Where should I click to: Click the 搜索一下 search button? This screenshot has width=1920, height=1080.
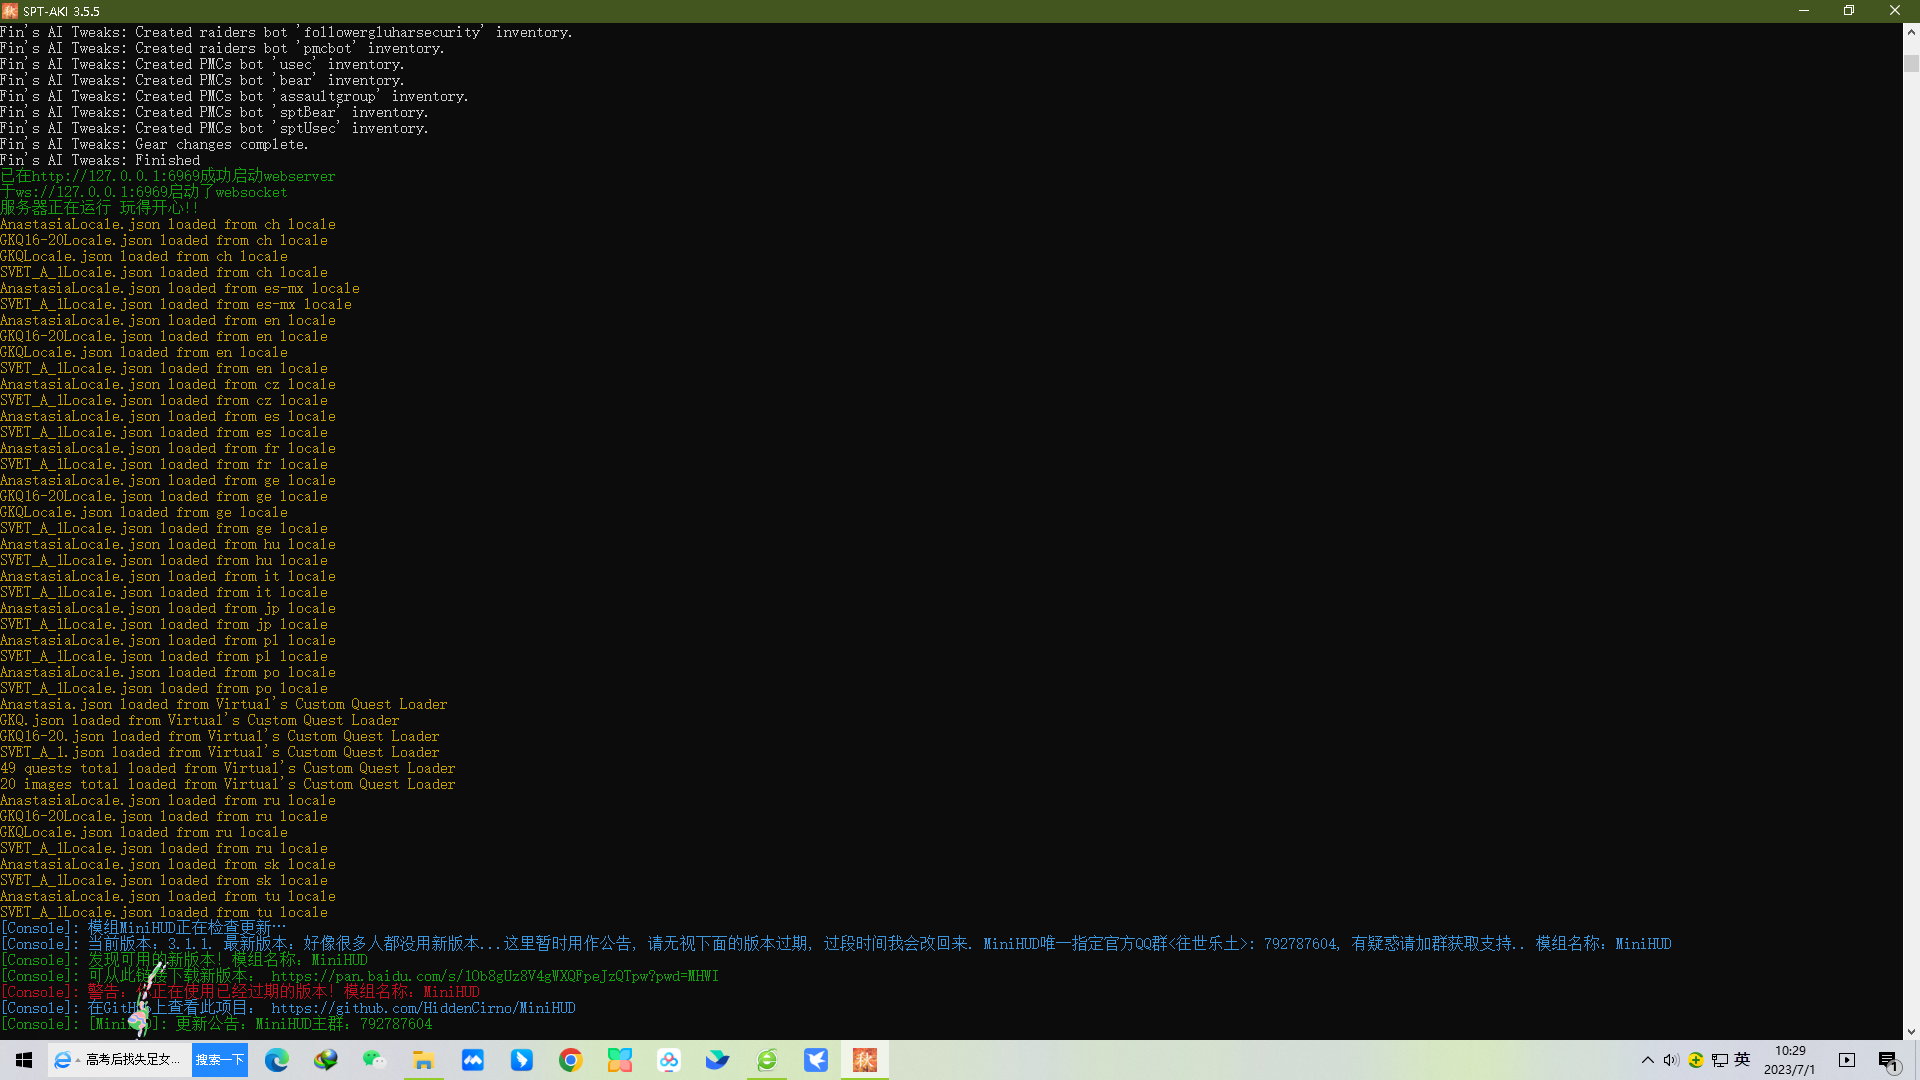coord(219,1060)
